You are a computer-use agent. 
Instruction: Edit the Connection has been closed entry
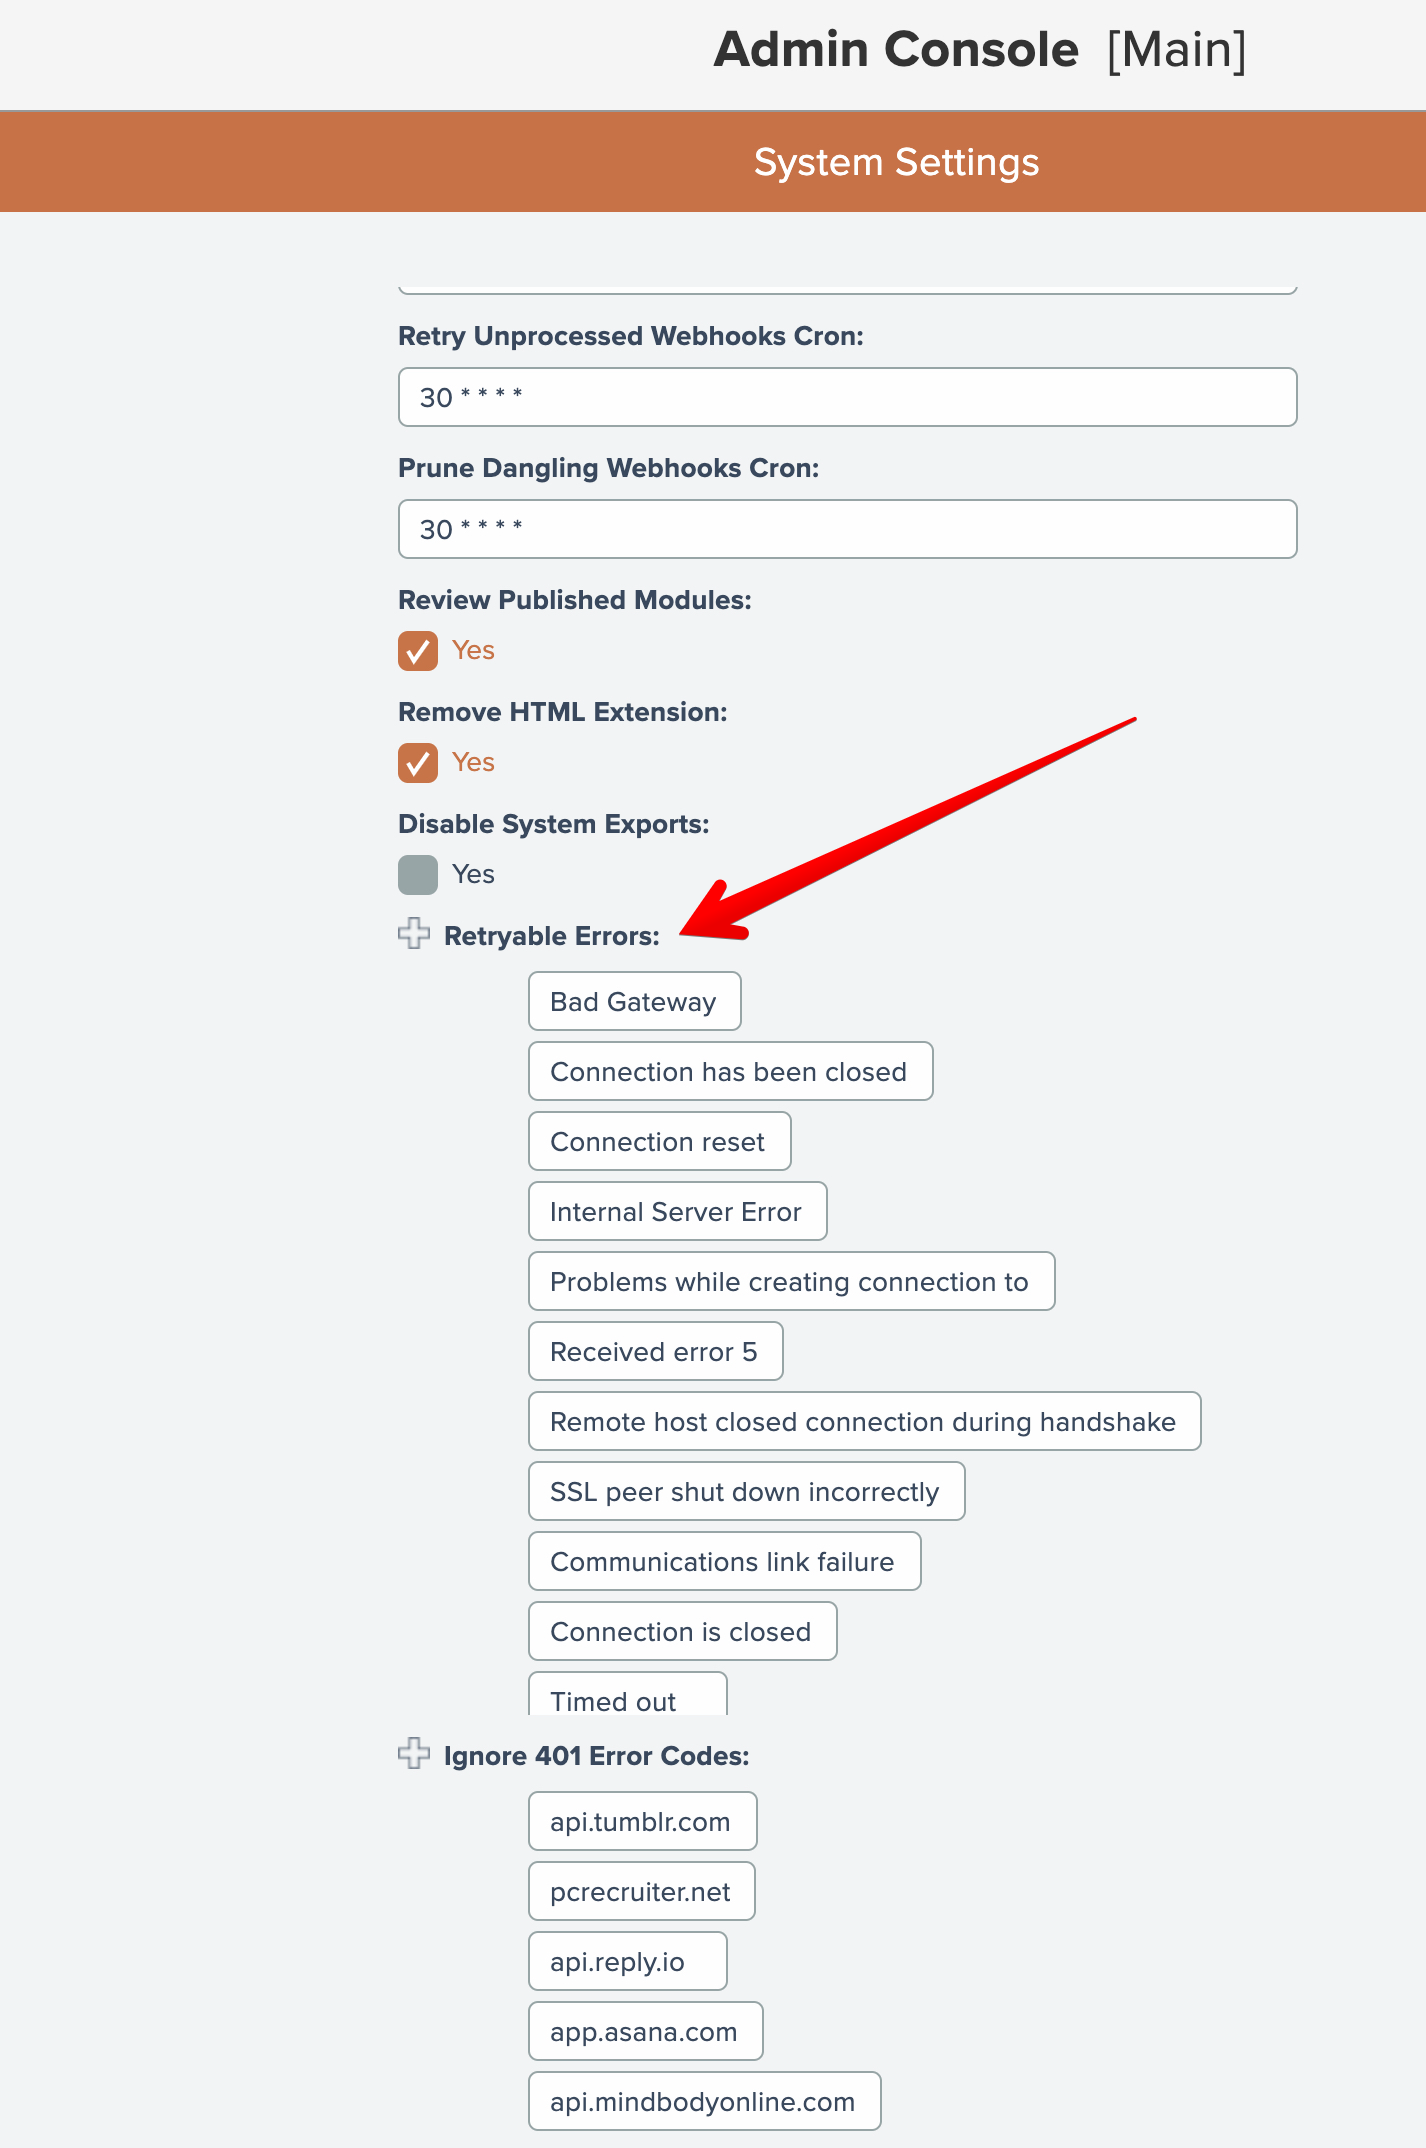[x=730, y=1071]
